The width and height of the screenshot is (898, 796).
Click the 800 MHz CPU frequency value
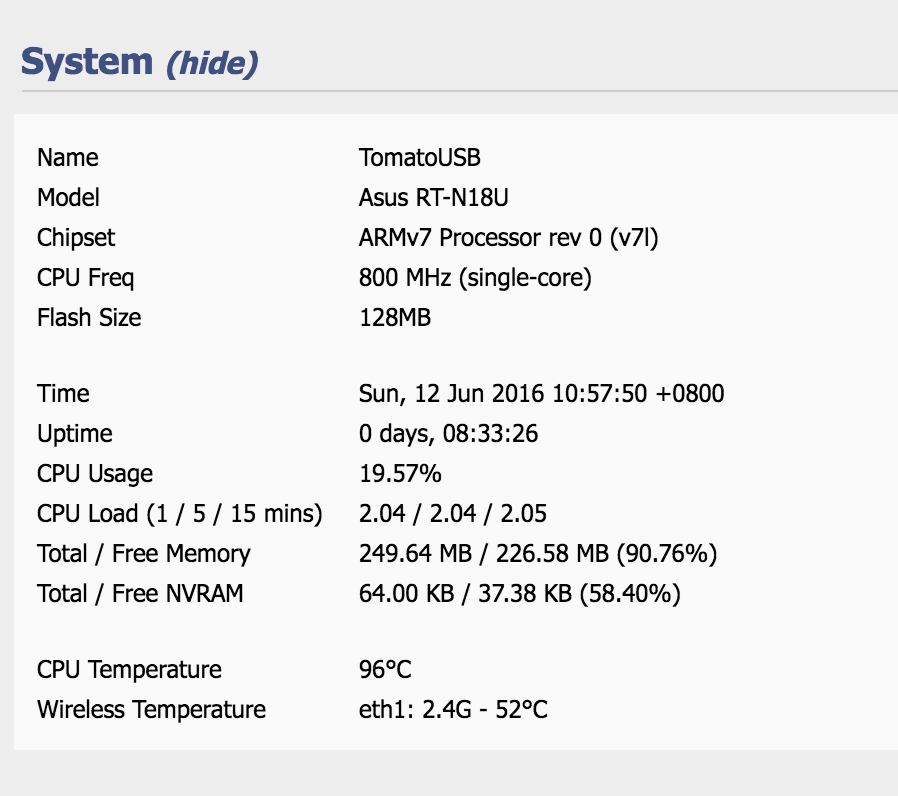tap(475, 278)
